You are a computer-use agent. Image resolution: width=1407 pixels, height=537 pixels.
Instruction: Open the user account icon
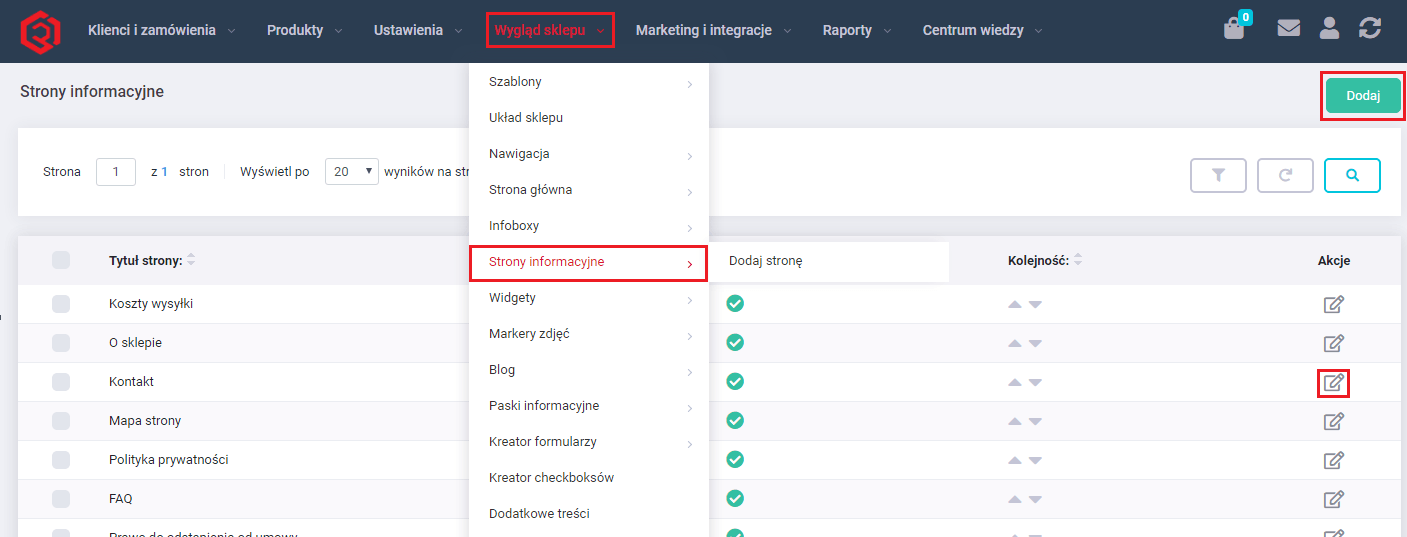(1329, 28)
